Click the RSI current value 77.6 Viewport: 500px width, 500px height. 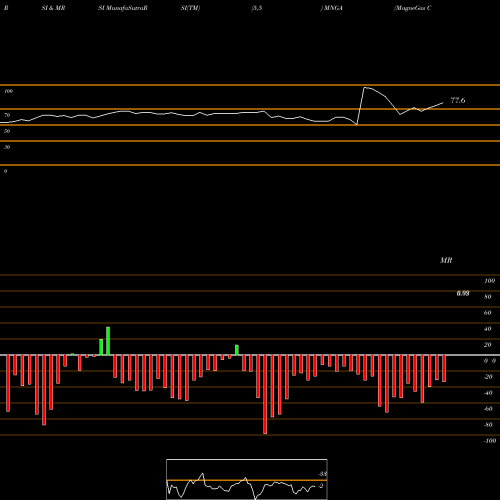(458, 100)
